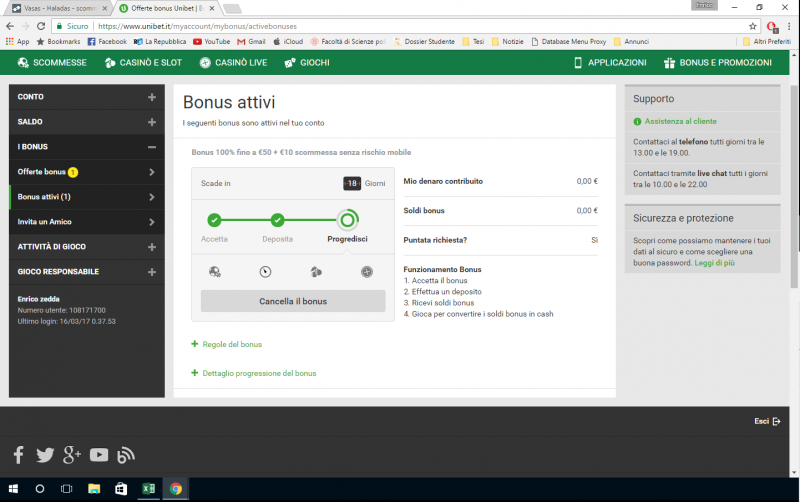Click the RSS blog feed icon
800x502 pixels.
(126, 455)
